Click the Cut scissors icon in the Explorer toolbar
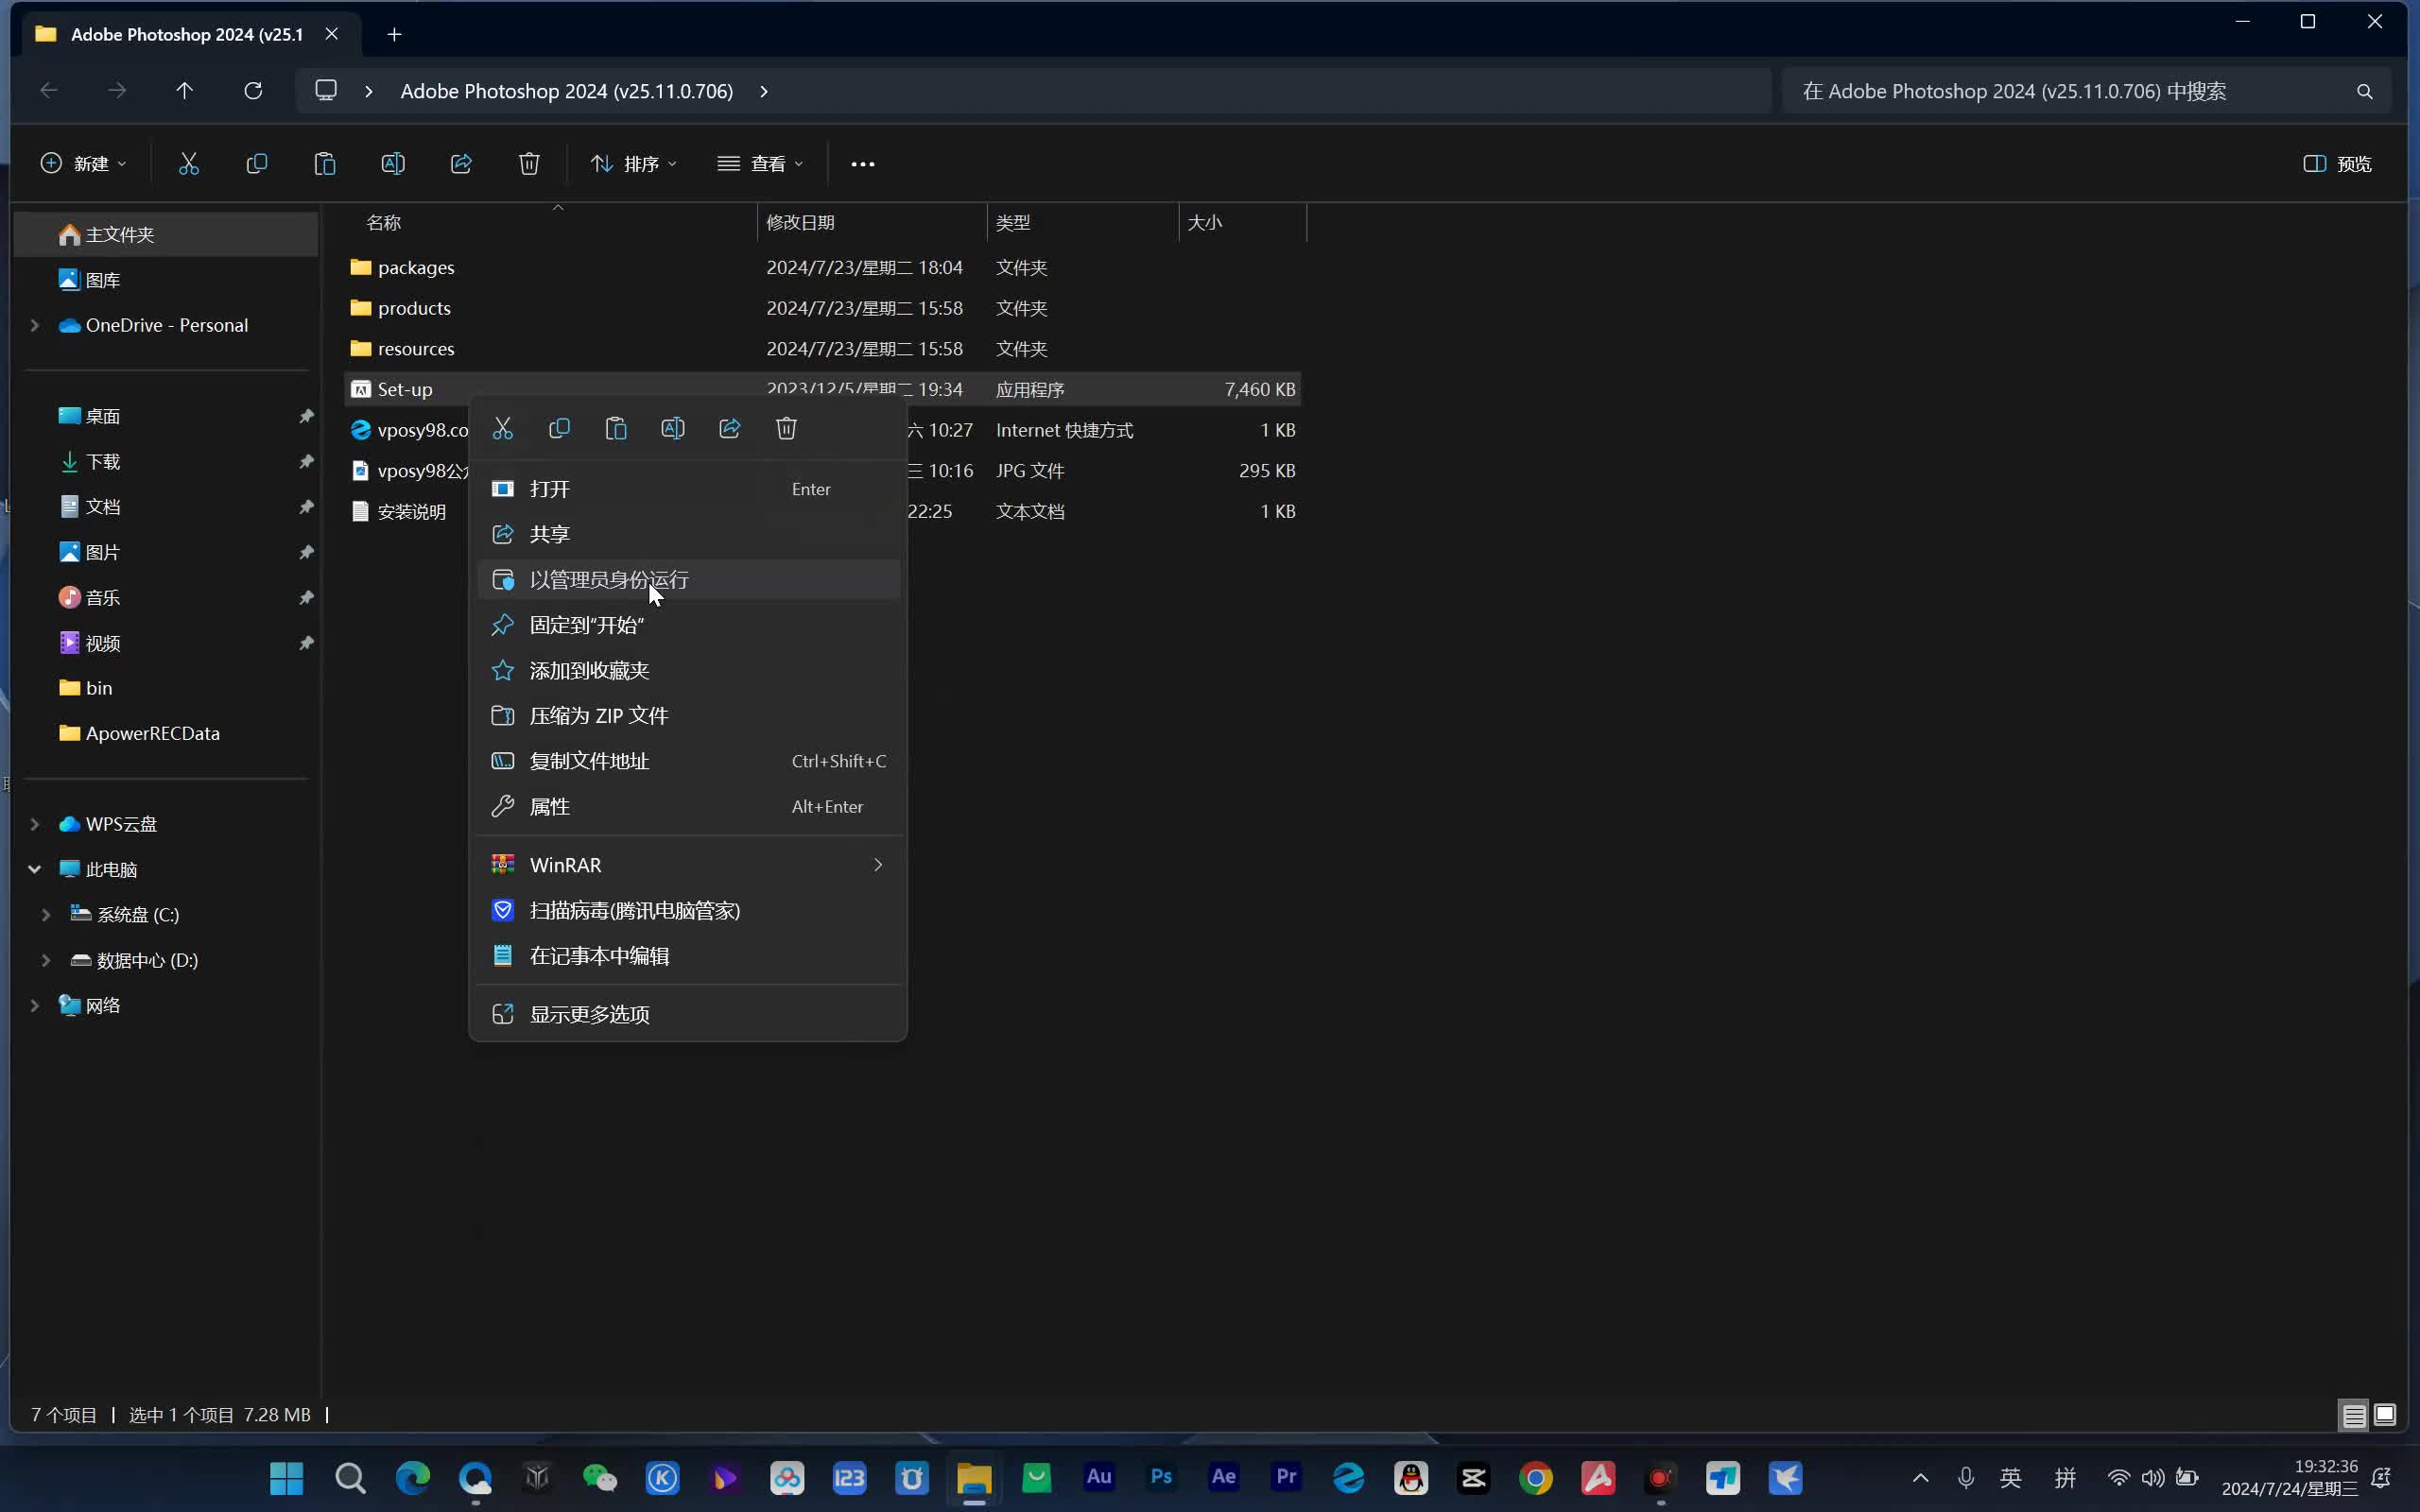This screenshot has width=2420, height=1512. tap(189, 164)
